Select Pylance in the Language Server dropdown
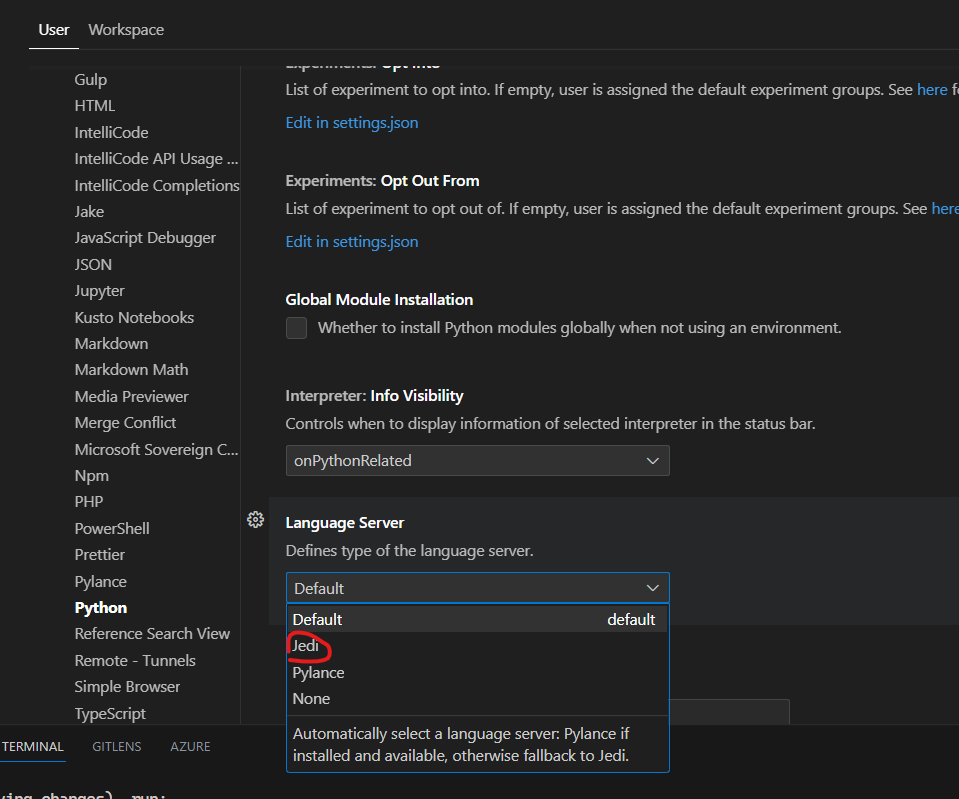This screenshot has width=959, height=799. [x=318, y=672]
